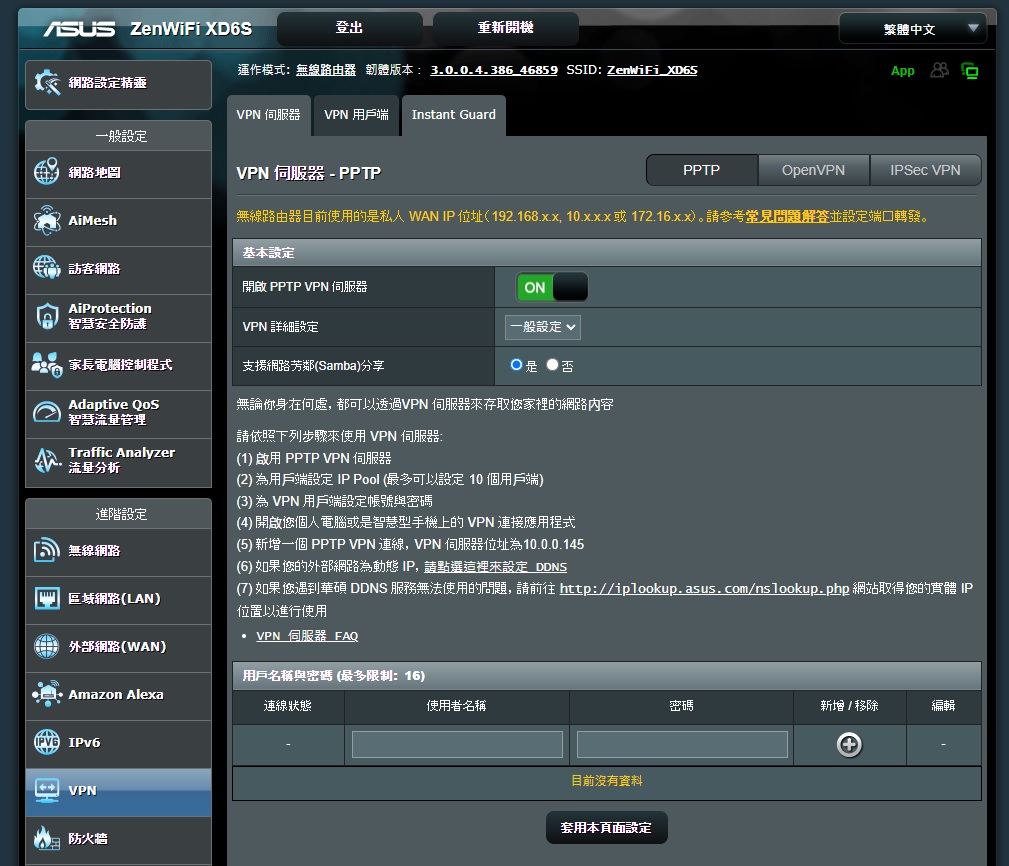Select 否 for Samba network sharing
The height and width of the screenshot is (866, 1009).
click(552, 365)
